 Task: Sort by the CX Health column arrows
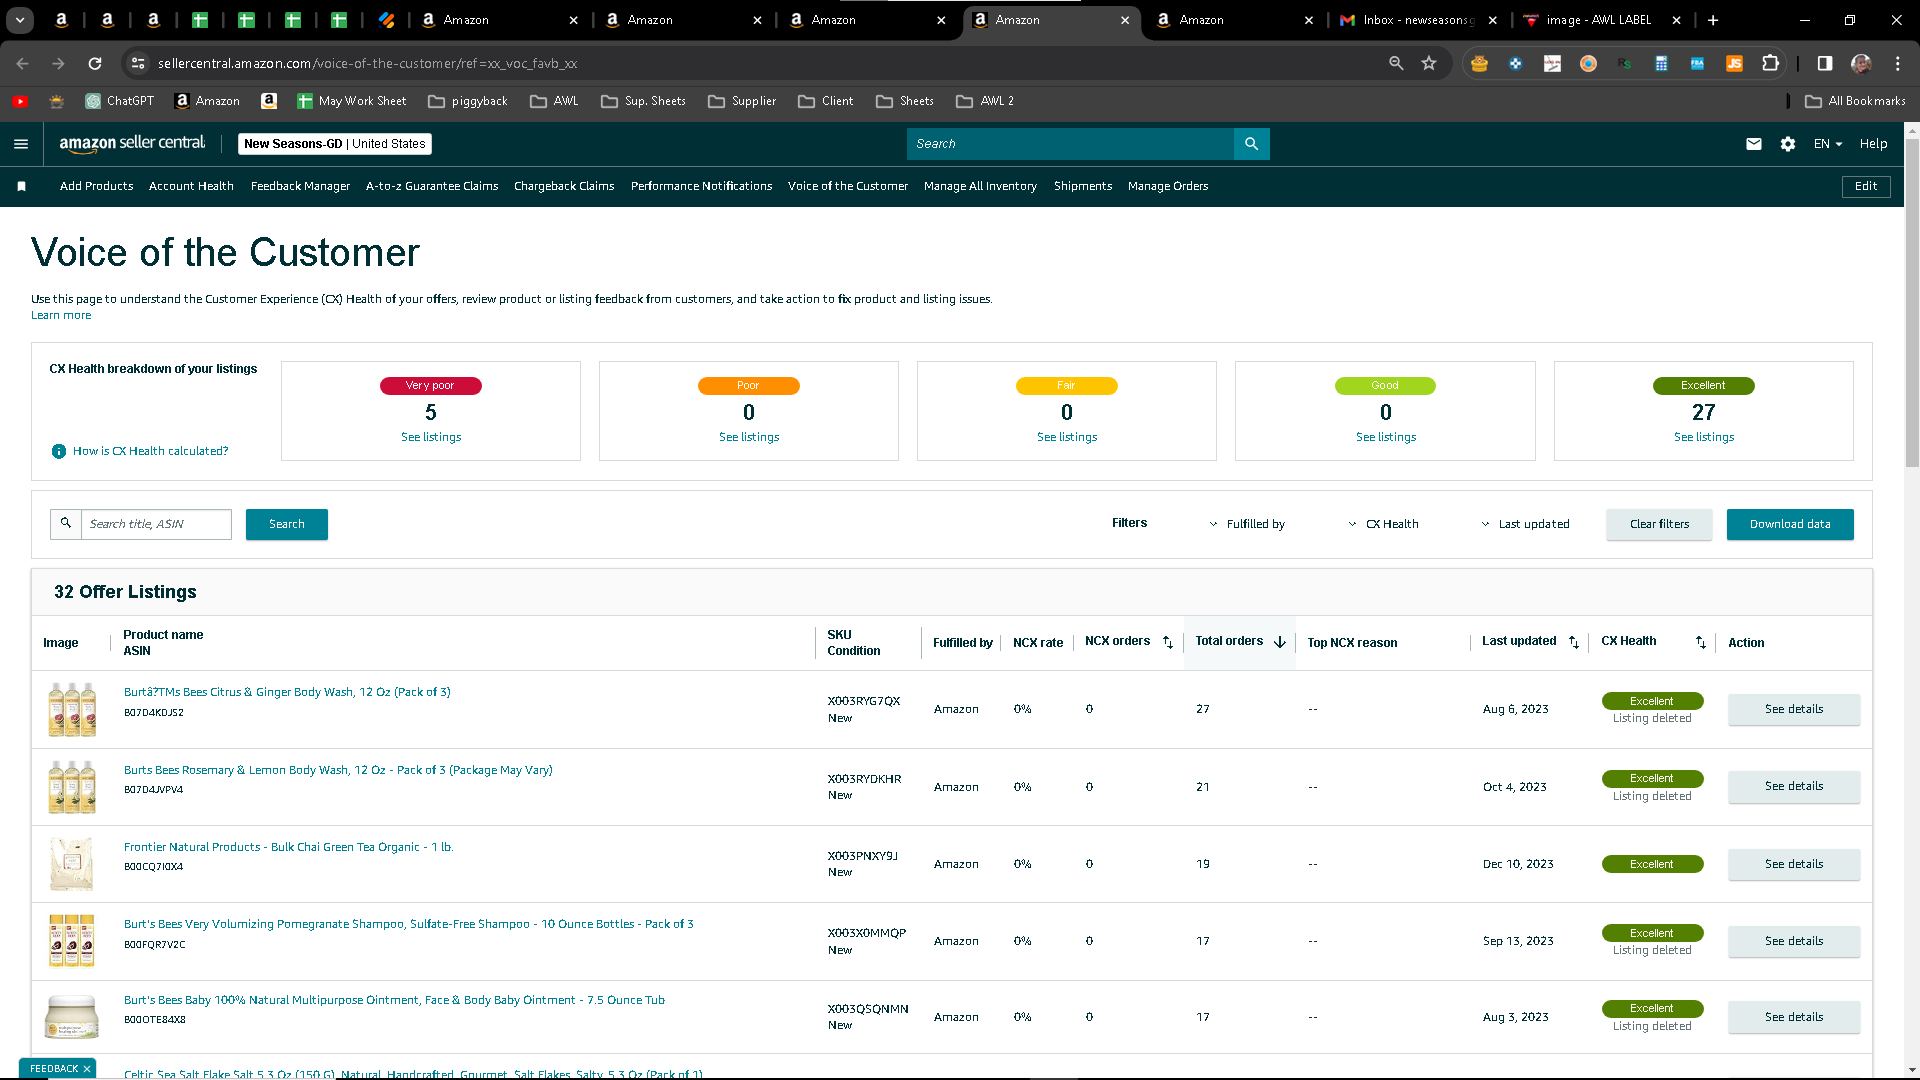click(x=1701, y=642)
